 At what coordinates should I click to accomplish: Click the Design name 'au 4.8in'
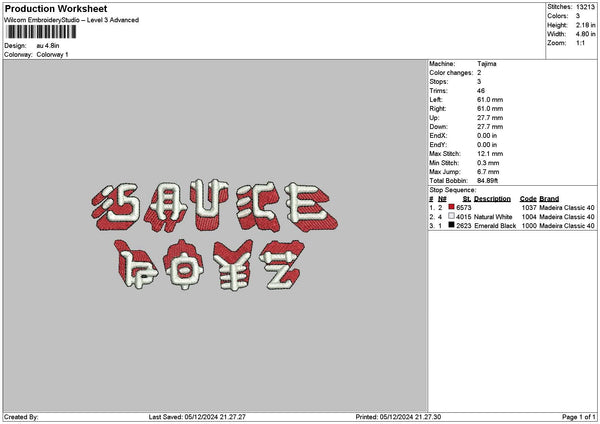(x=48, y=46)
